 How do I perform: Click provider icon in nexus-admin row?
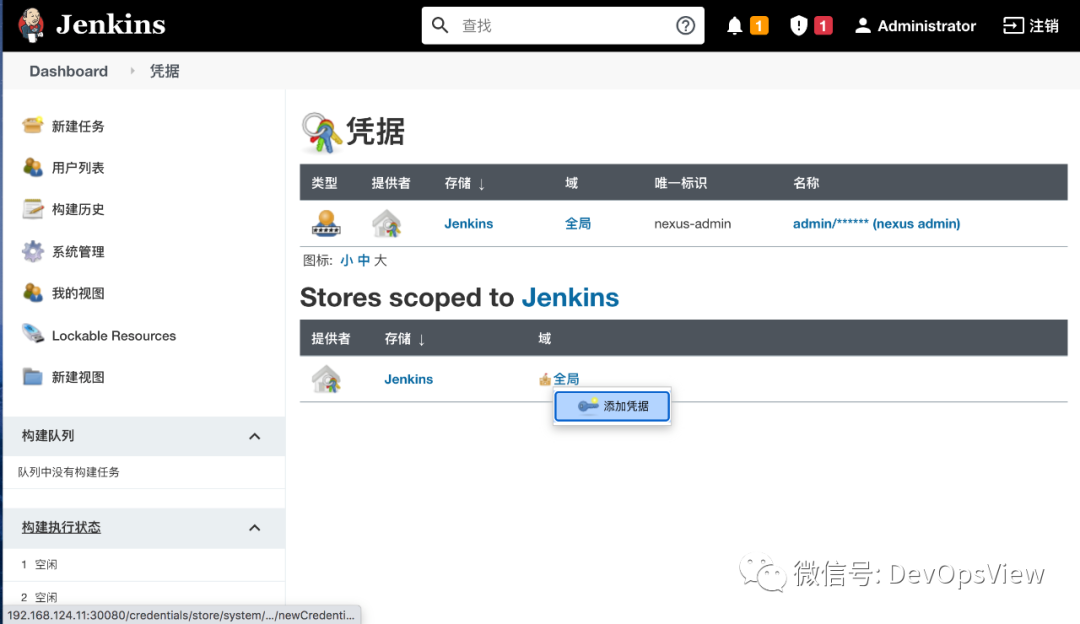coord(386,223)
